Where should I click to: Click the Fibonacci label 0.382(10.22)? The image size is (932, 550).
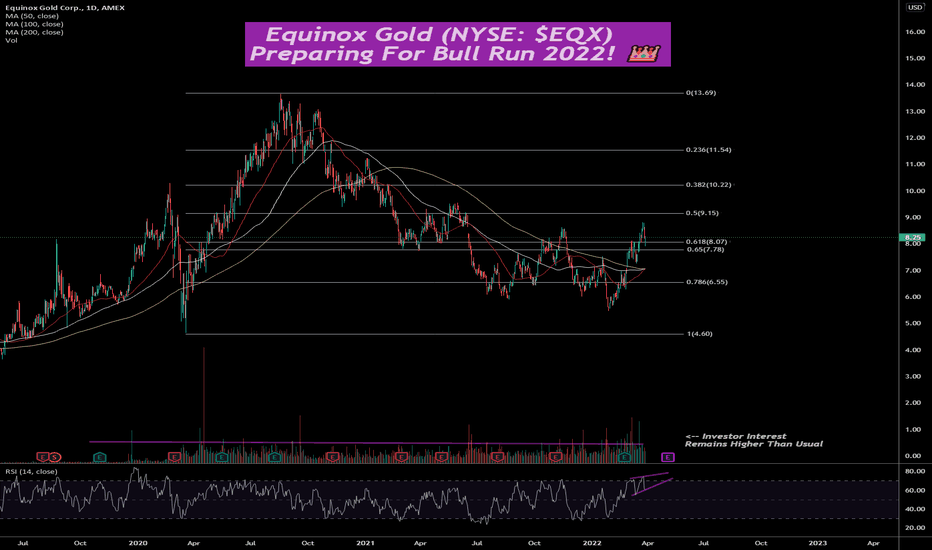coord(709,185)
